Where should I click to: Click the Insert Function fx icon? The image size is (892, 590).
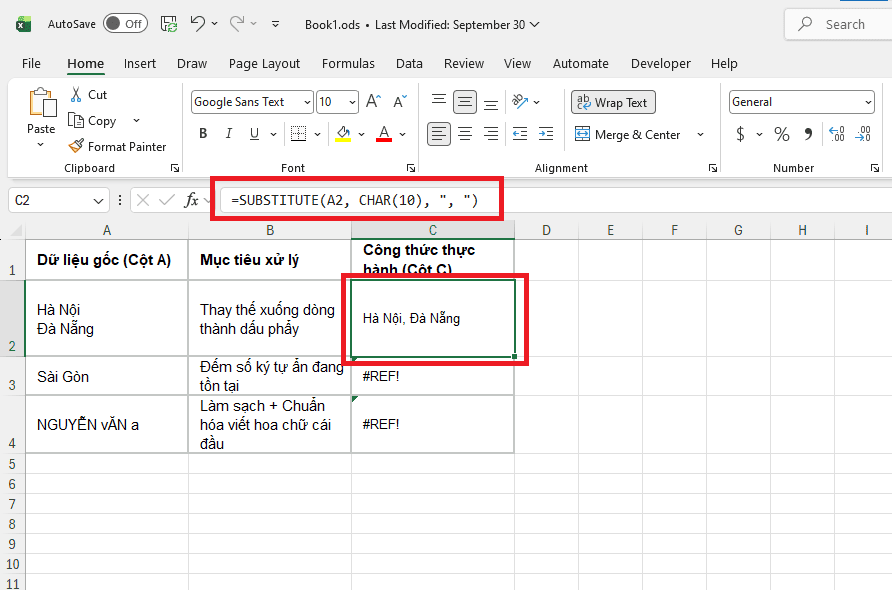191,200
